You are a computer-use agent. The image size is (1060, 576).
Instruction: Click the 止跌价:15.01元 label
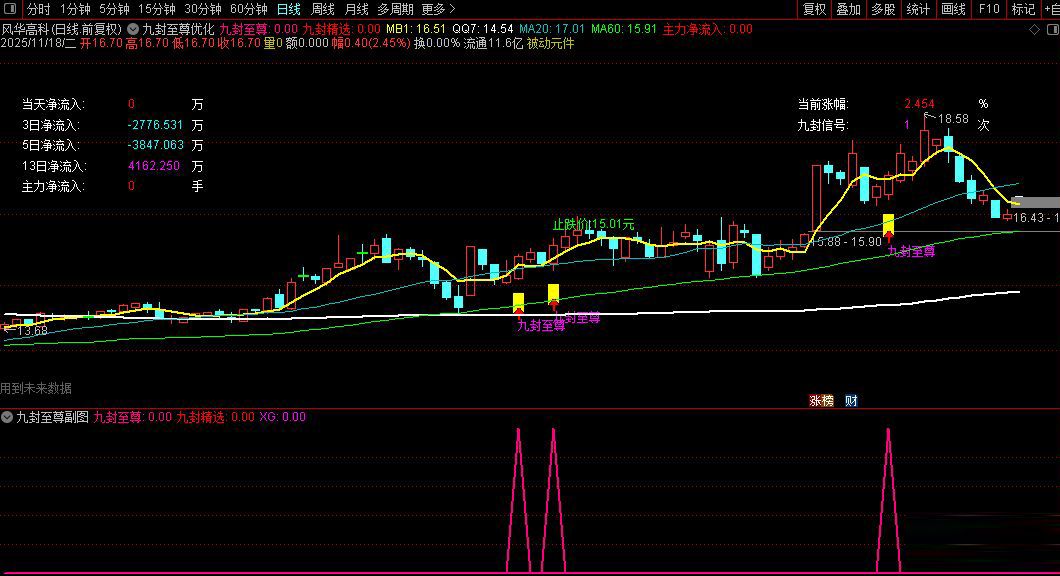pyautogui.click(x=594, y=224)
